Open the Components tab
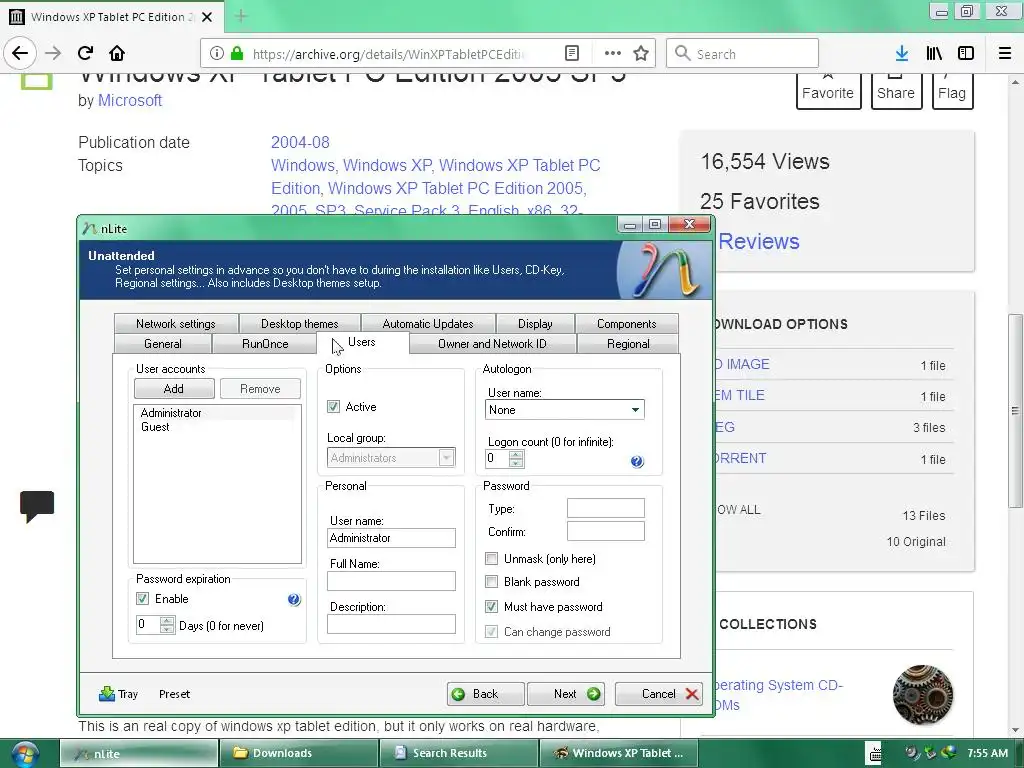Image resolution: width=1024 pixels, height=768 pixels. pos(626,323)
